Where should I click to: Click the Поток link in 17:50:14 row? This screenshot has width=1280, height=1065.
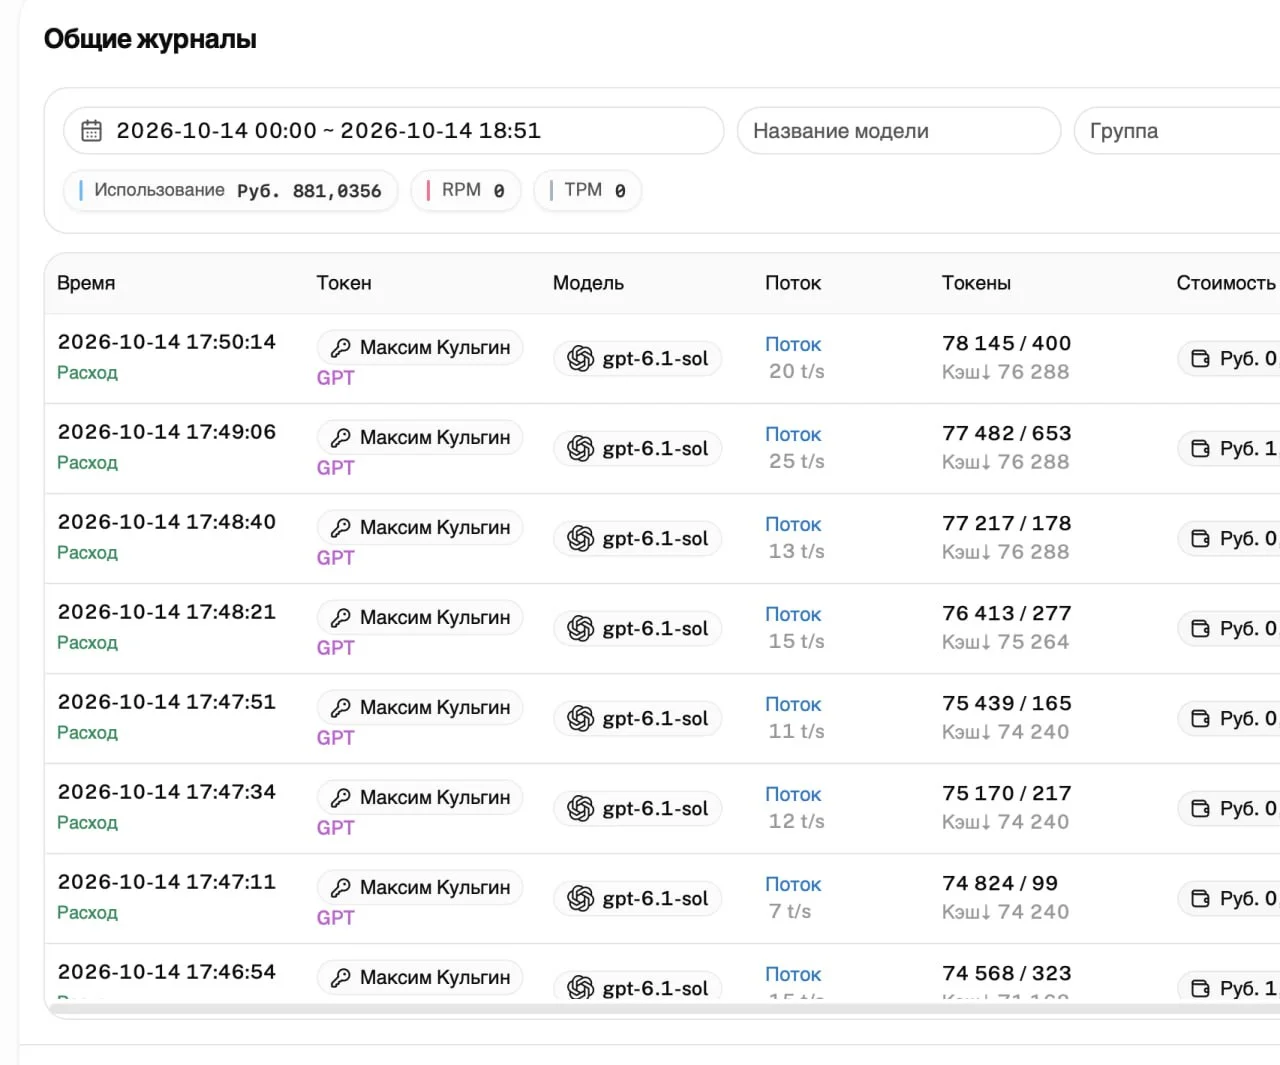[x=793, y=344]
